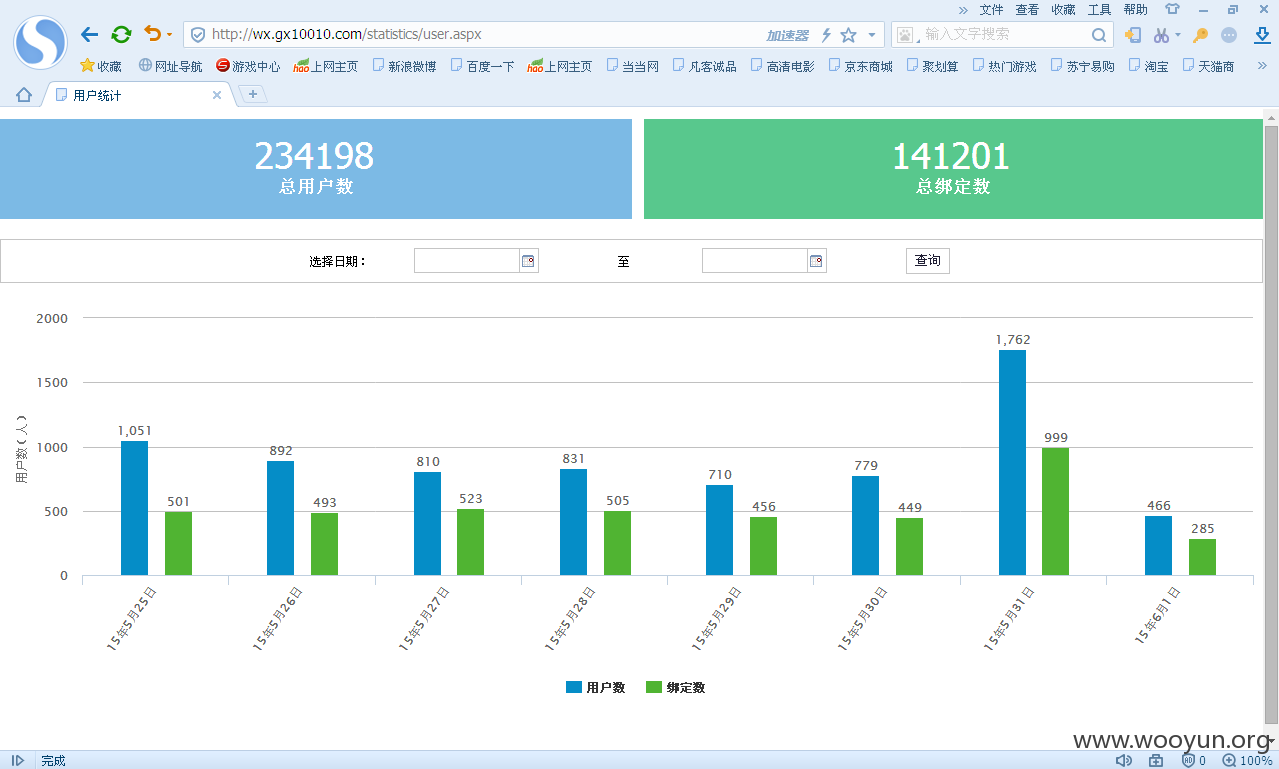Open the 文件 menu
The height and width of the screenshot is (769, 1279).
(x=991, y=9)
